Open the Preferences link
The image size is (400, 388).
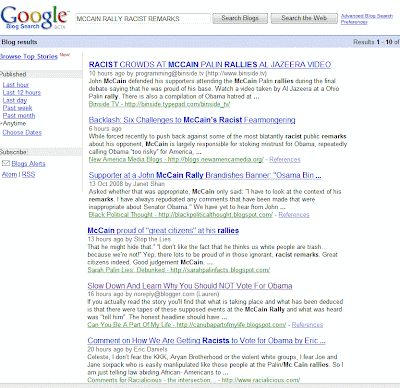[354, 22]
